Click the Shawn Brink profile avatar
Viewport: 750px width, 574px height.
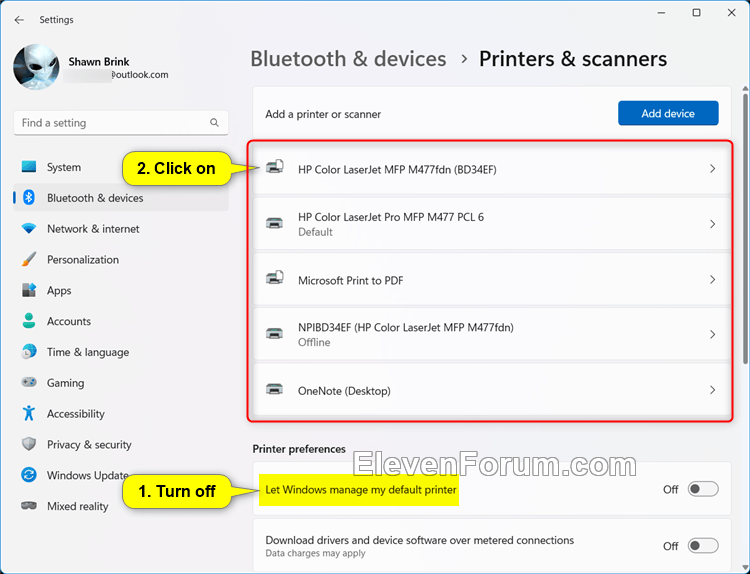[x=36, y=67]
